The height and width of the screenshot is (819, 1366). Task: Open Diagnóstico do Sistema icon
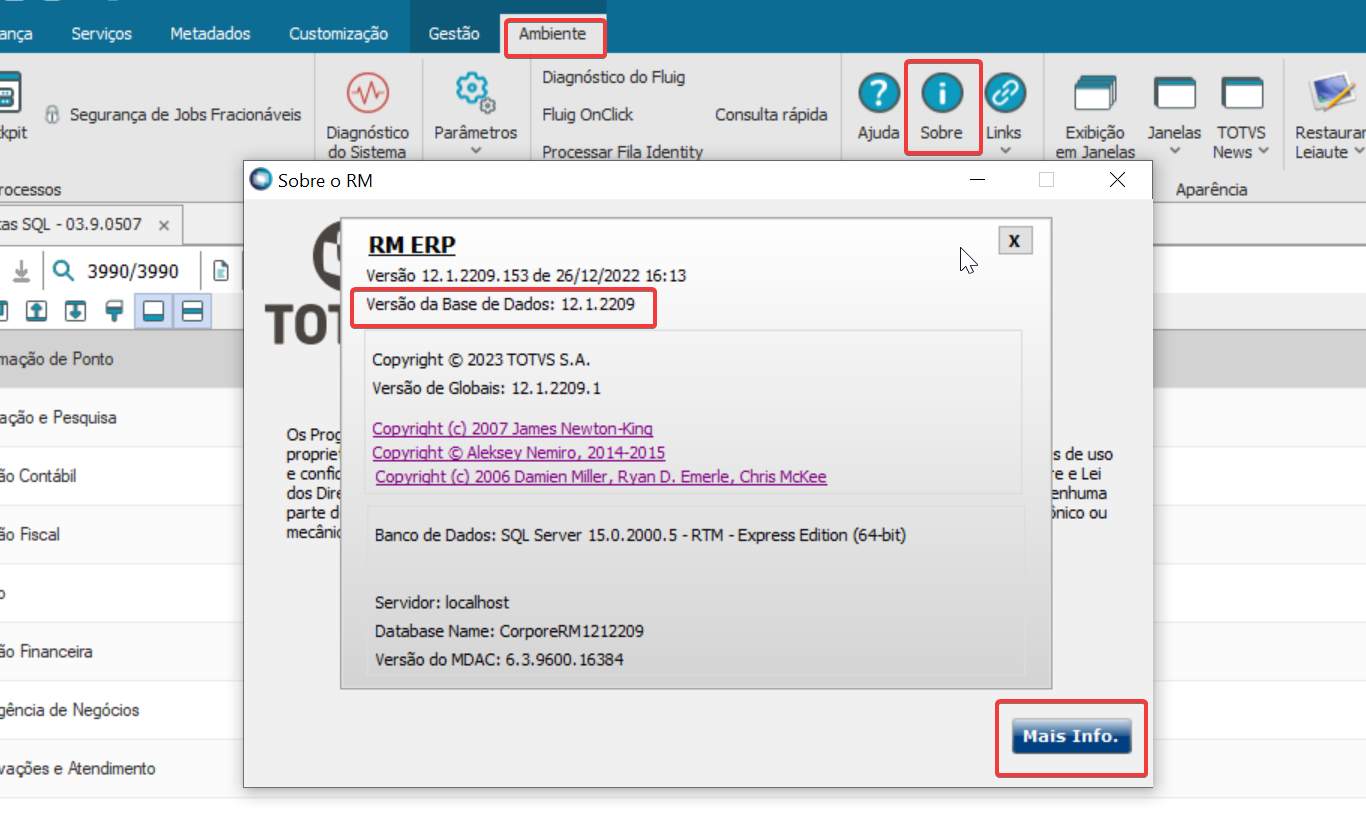(368, 94)
